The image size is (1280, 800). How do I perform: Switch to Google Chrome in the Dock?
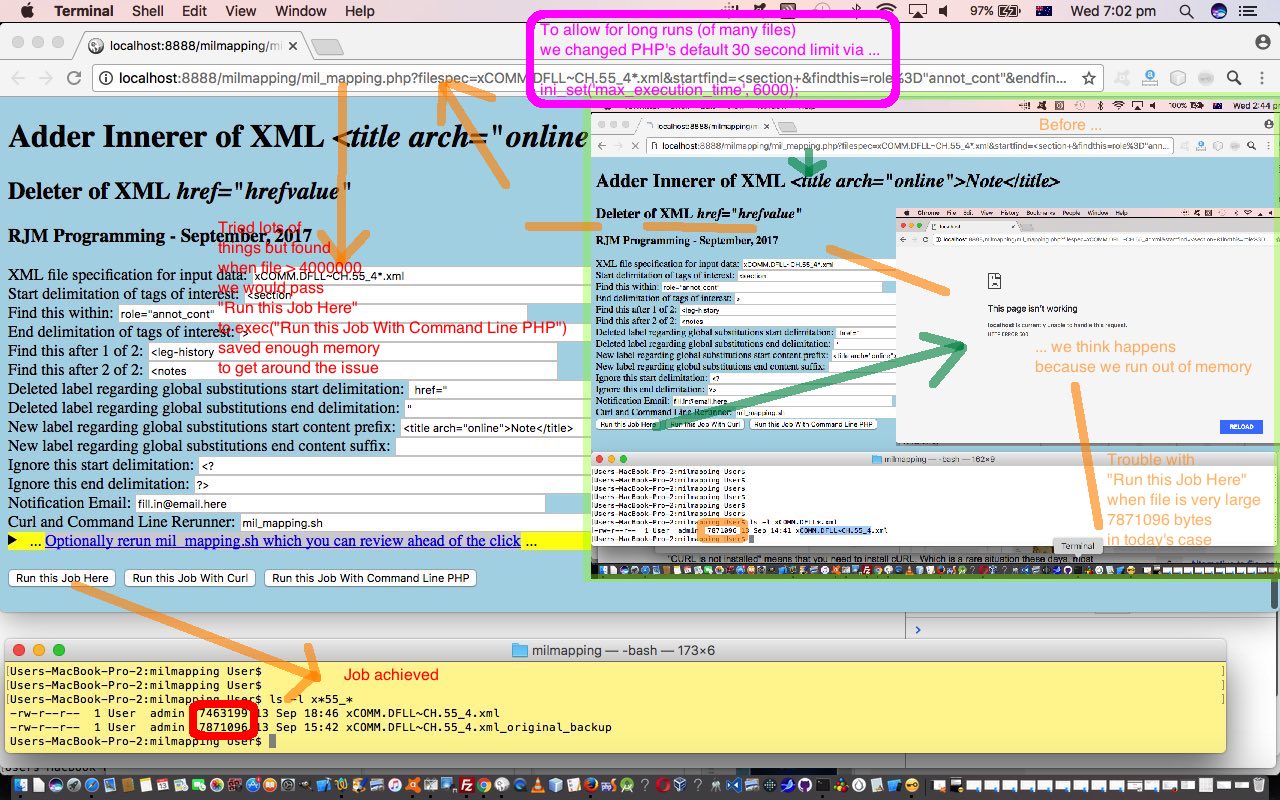coord(484,786)
